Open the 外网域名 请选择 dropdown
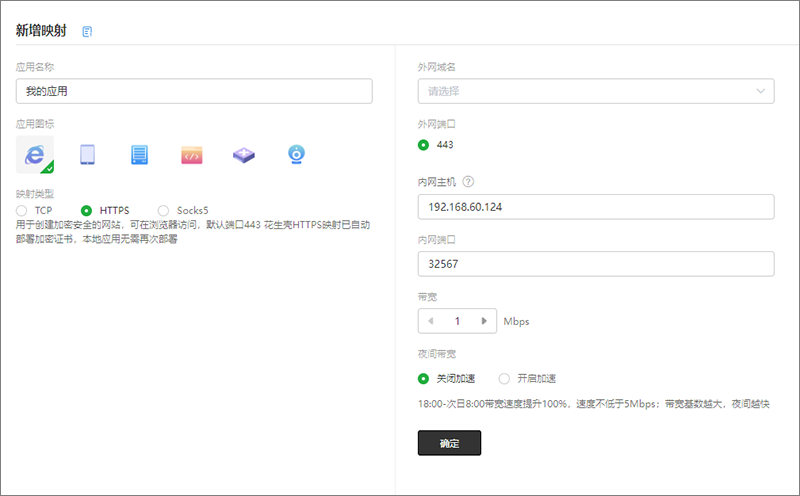 [596, 91]
